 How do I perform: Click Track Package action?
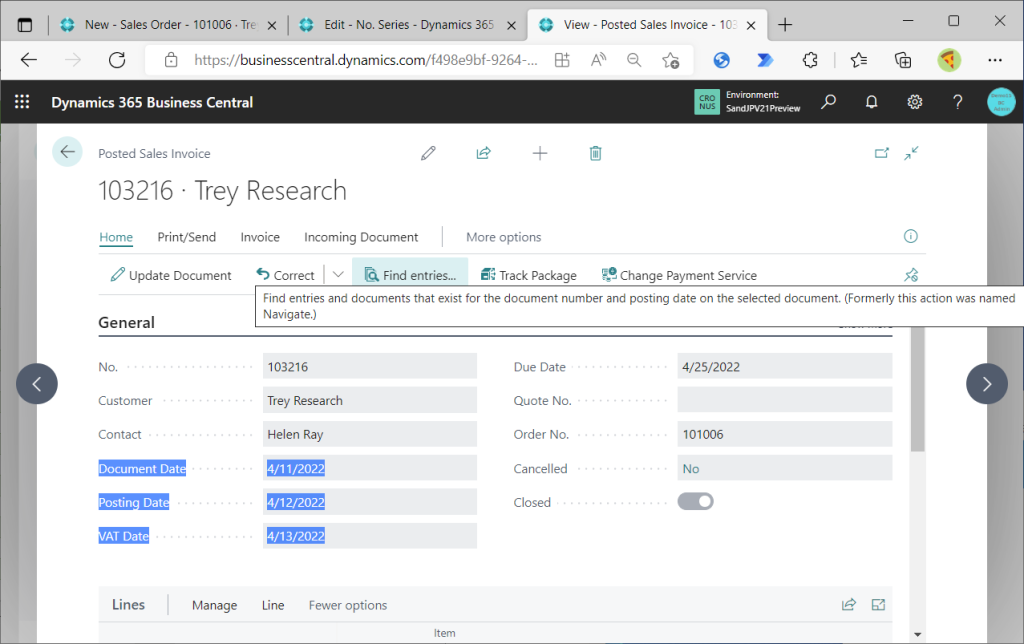tap(529, 275)
